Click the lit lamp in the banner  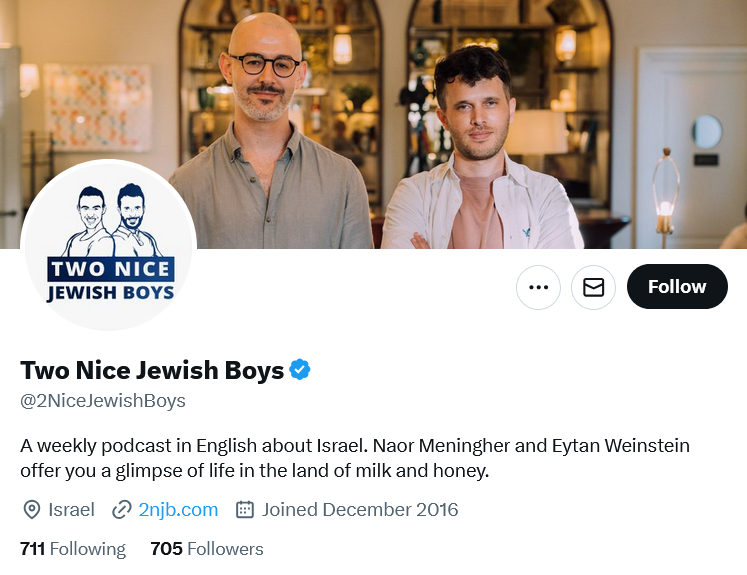pyautogui.click(x=665, y=195)
